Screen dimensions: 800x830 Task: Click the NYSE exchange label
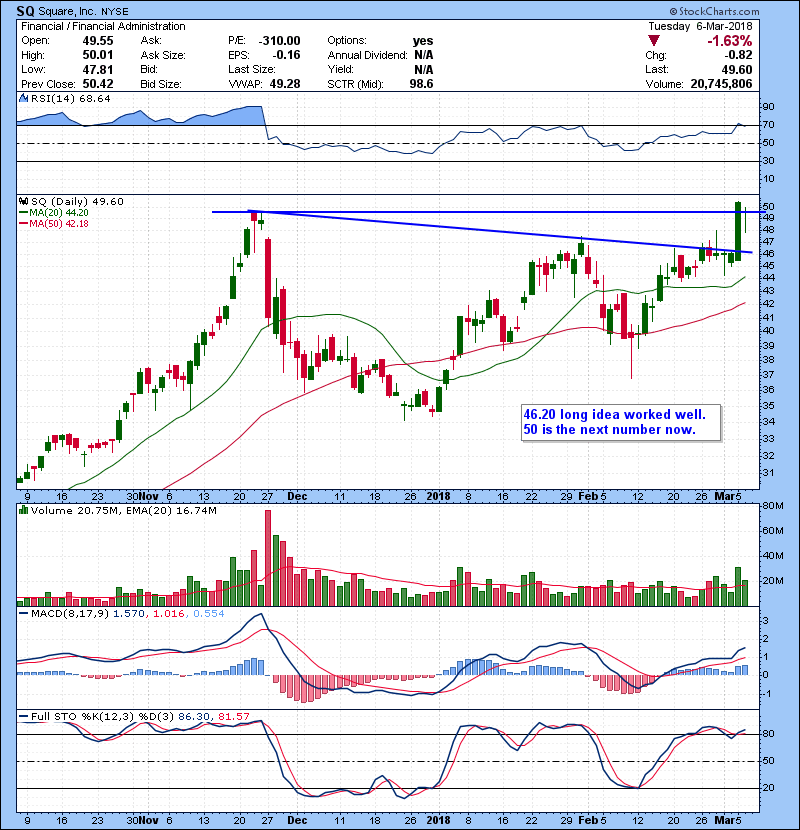[115, 12]
